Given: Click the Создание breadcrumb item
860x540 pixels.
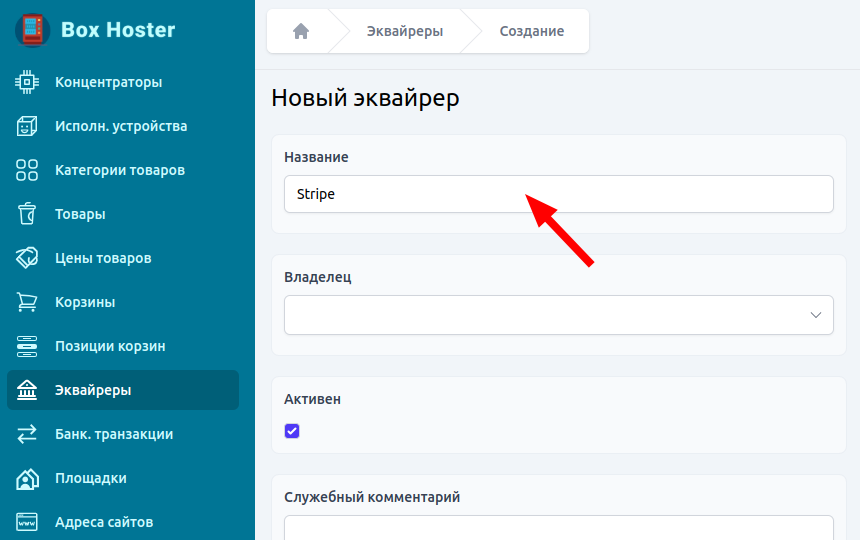Looking at the screenshot, I should 531,31.
